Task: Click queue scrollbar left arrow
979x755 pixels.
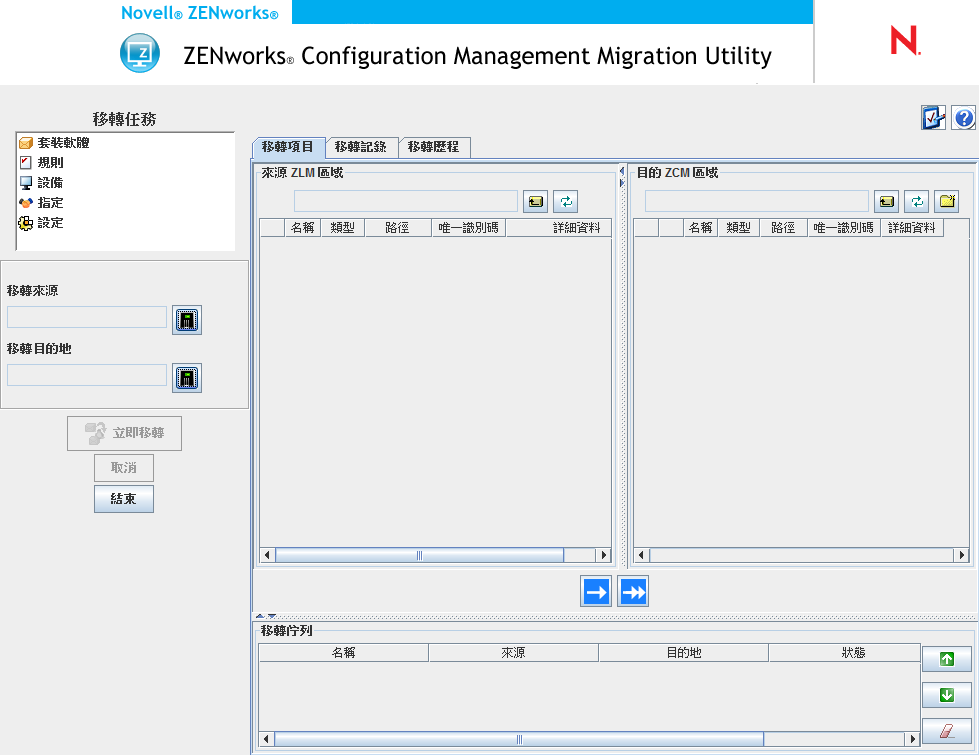Action: (x=266, y=739)
